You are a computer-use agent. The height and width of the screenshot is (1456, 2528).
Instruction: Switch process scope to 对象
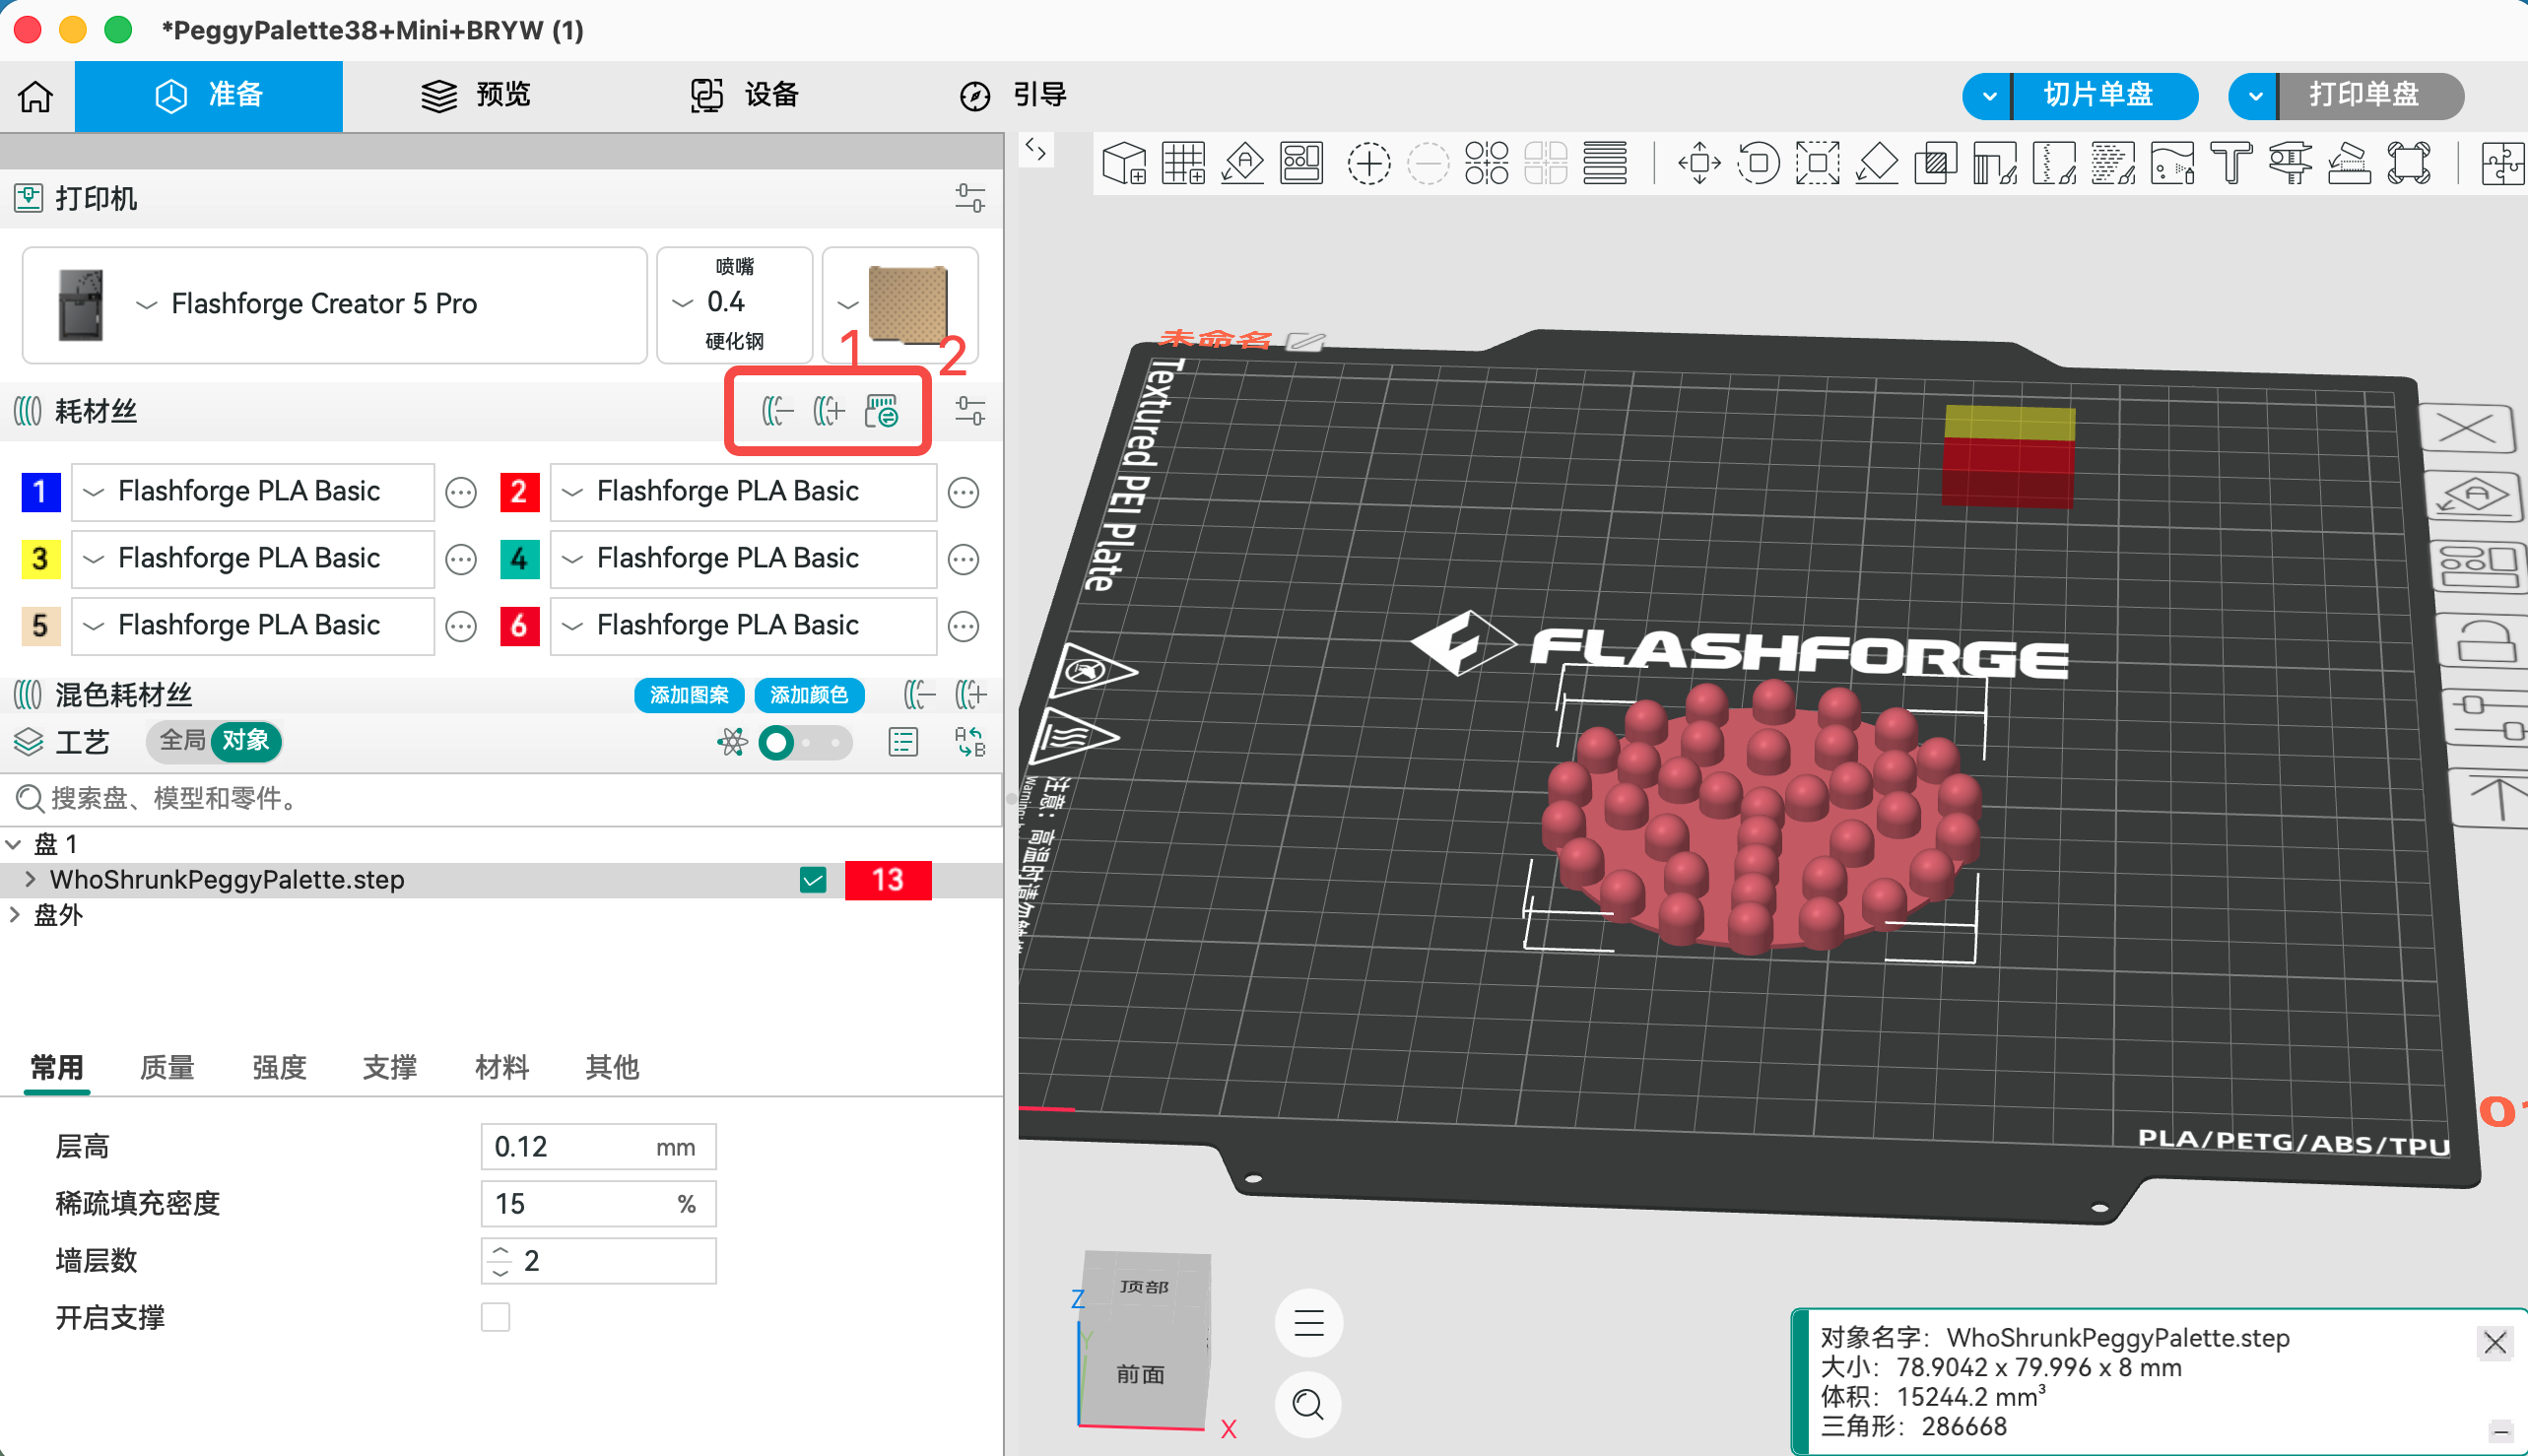tap(245, 740)
